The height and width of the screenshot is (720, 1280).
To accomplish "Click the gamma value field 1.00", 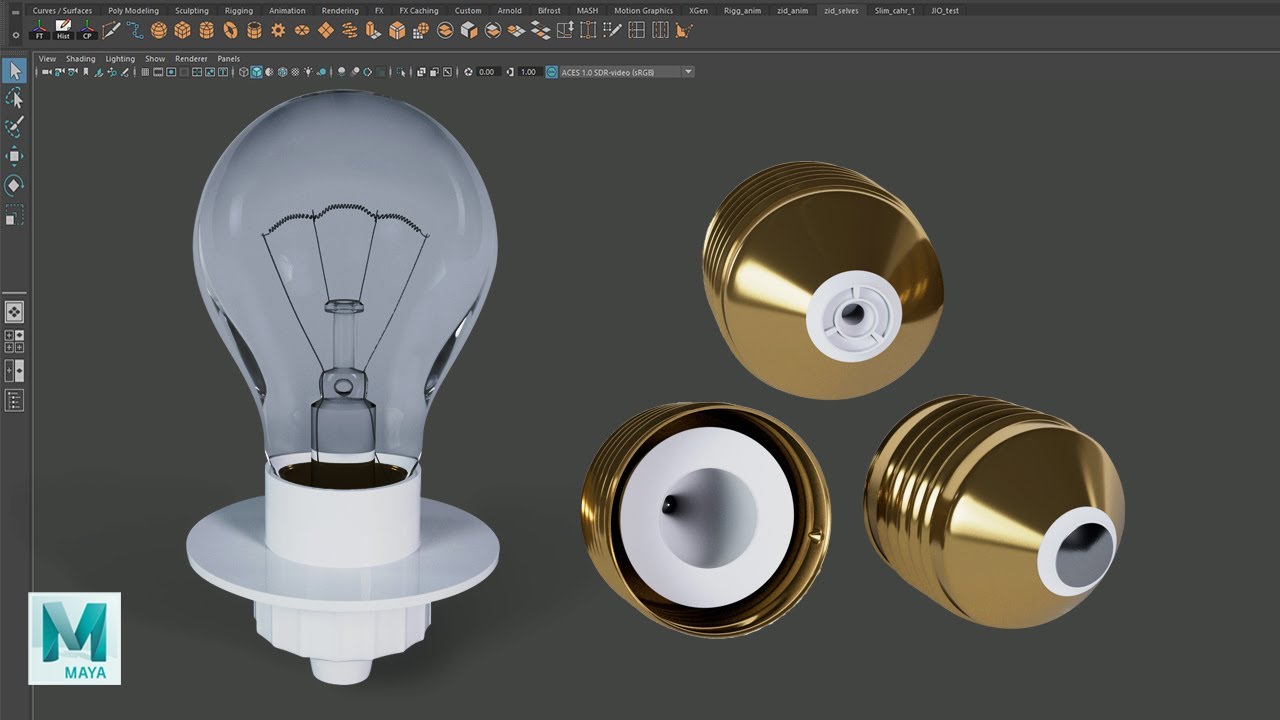I will point(529,72).
